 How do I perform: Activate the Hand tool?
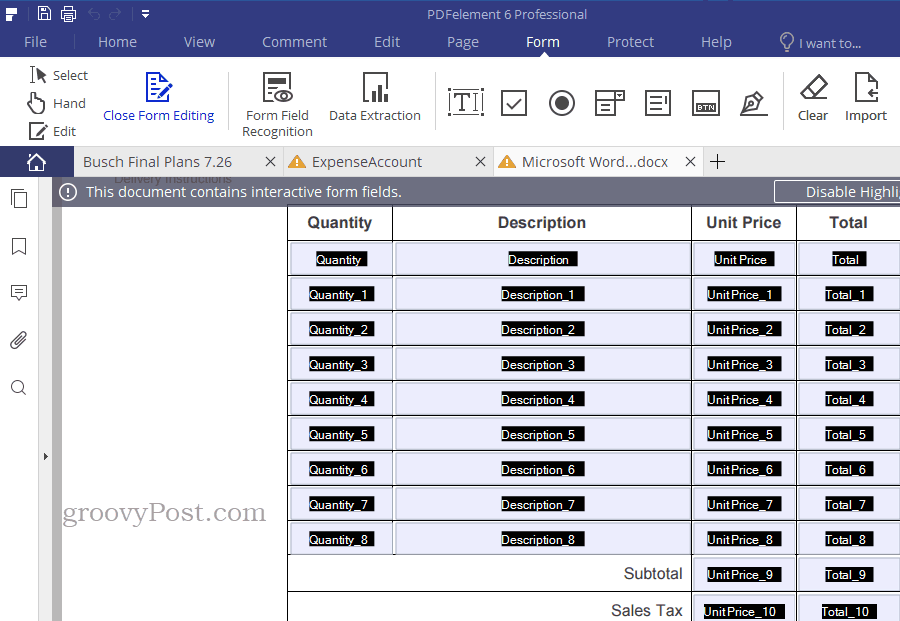(x=57, y=103)
